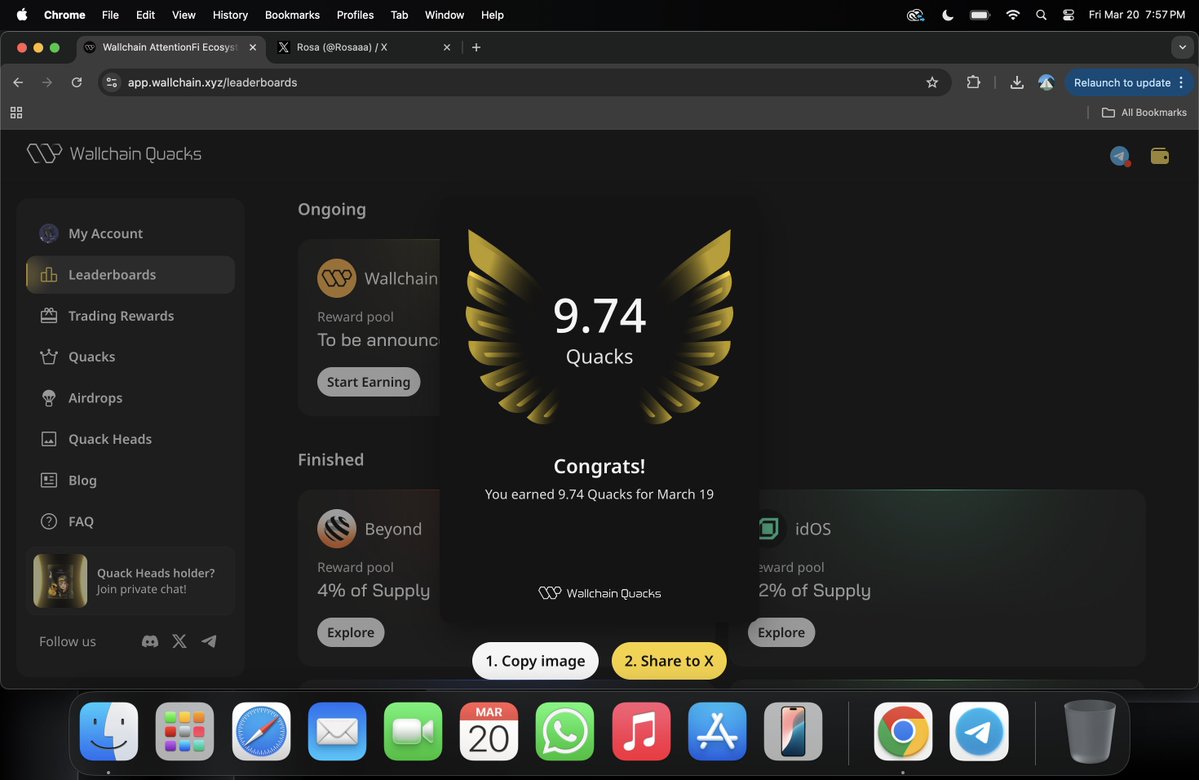Click 1. Copy image button
This screenshot has width=1199, height=780.
[x=535, y=661]
